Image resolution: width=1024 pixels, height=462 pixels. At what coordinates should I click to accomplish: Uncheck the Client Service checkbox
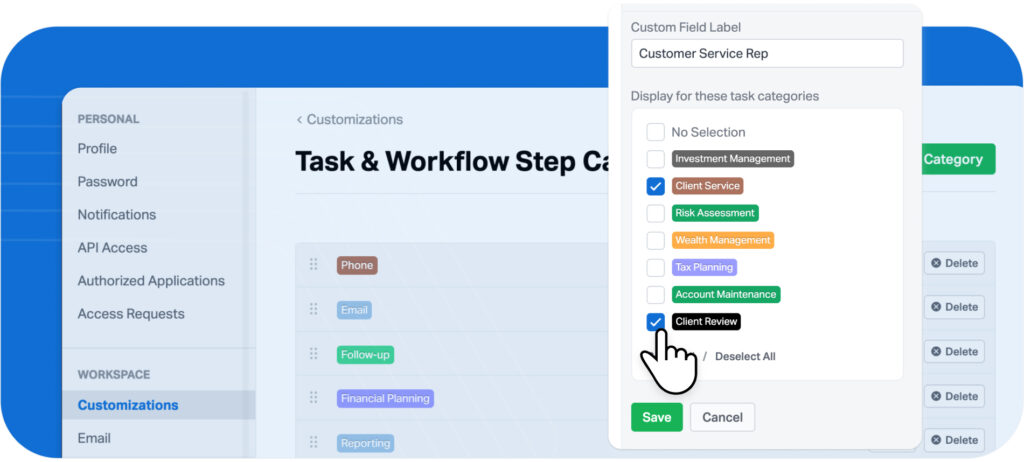point(655,186)
